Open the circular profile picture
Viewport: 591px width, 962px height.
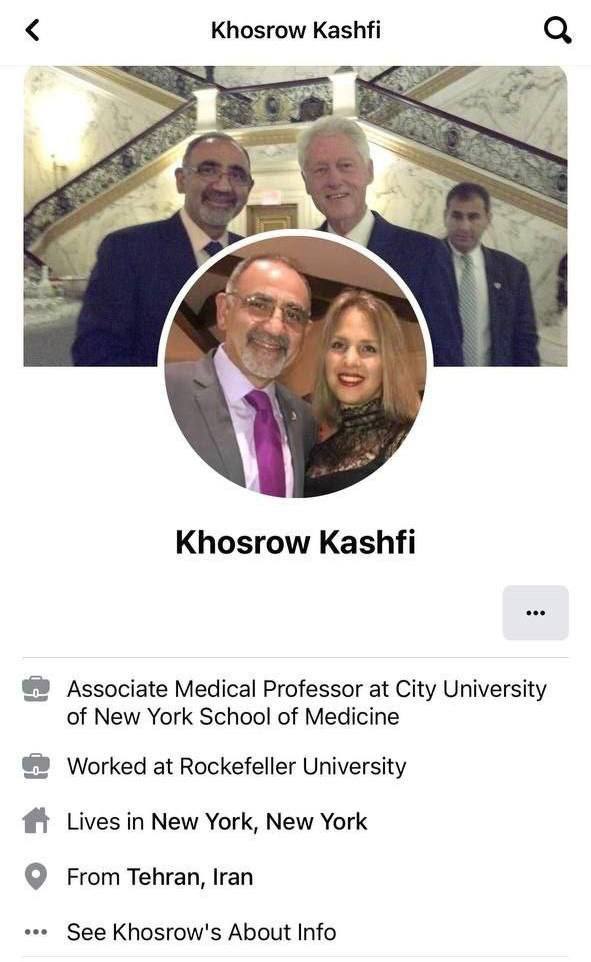tap(296, 367)
